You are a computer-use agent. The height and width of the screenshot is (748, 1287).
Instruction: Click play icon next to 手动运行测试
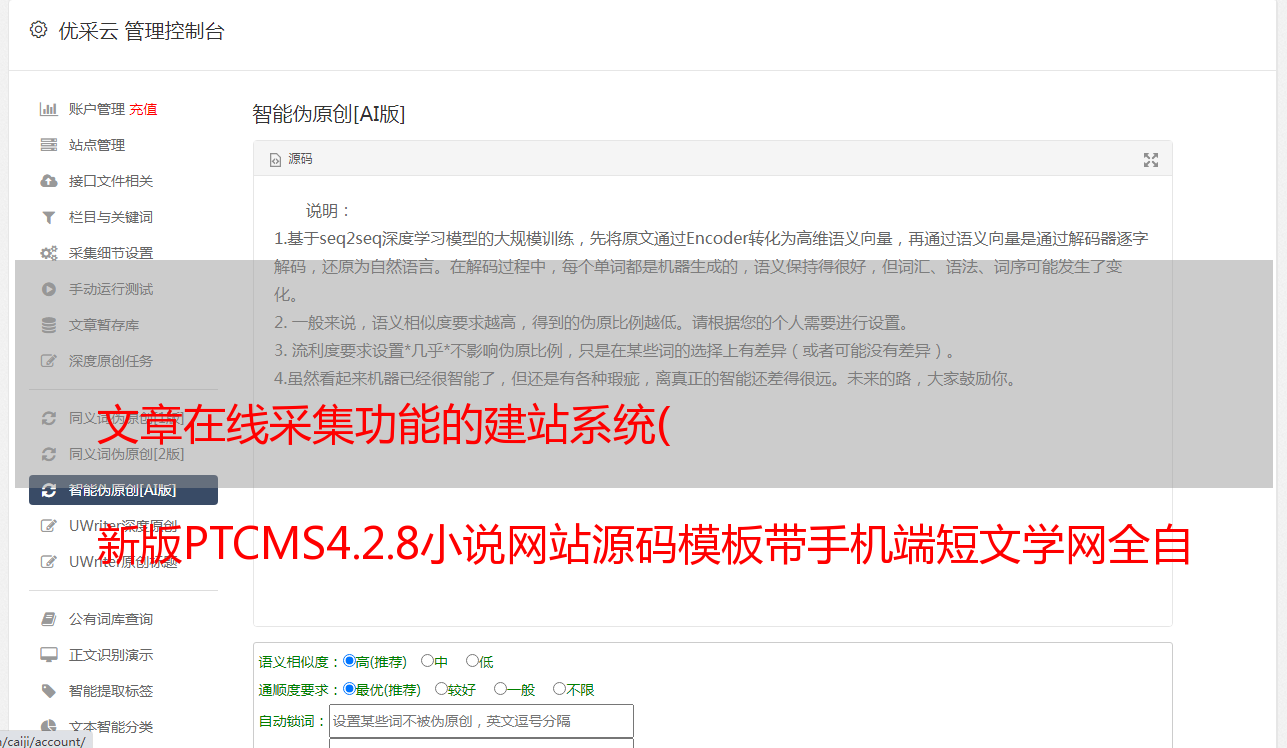coord(48,289)
